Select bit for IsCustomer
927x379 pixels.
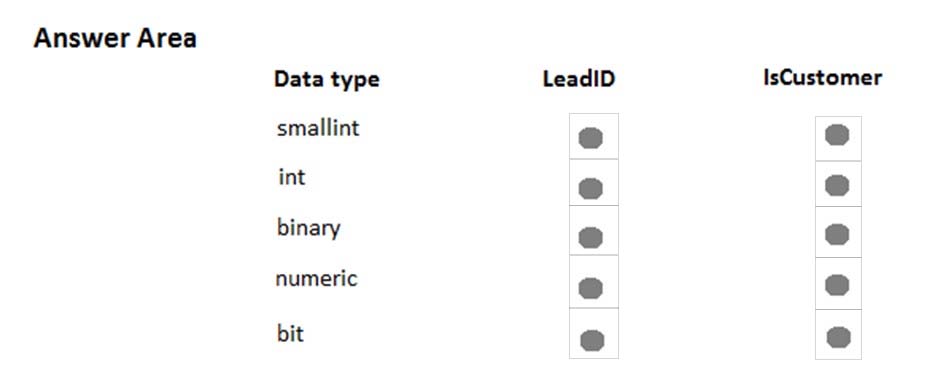click(x=838, y=338)
